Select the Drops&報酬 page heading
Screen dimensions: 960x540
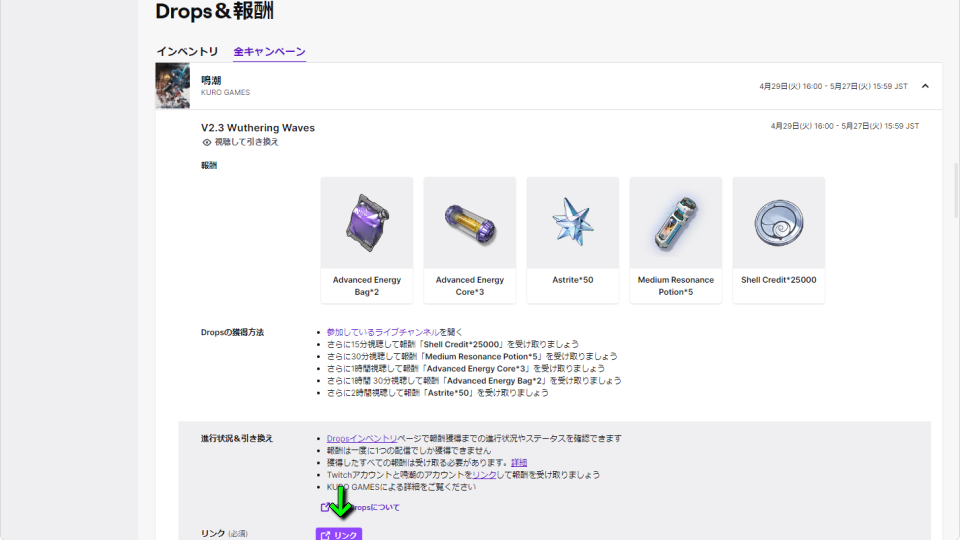point(214,11)
